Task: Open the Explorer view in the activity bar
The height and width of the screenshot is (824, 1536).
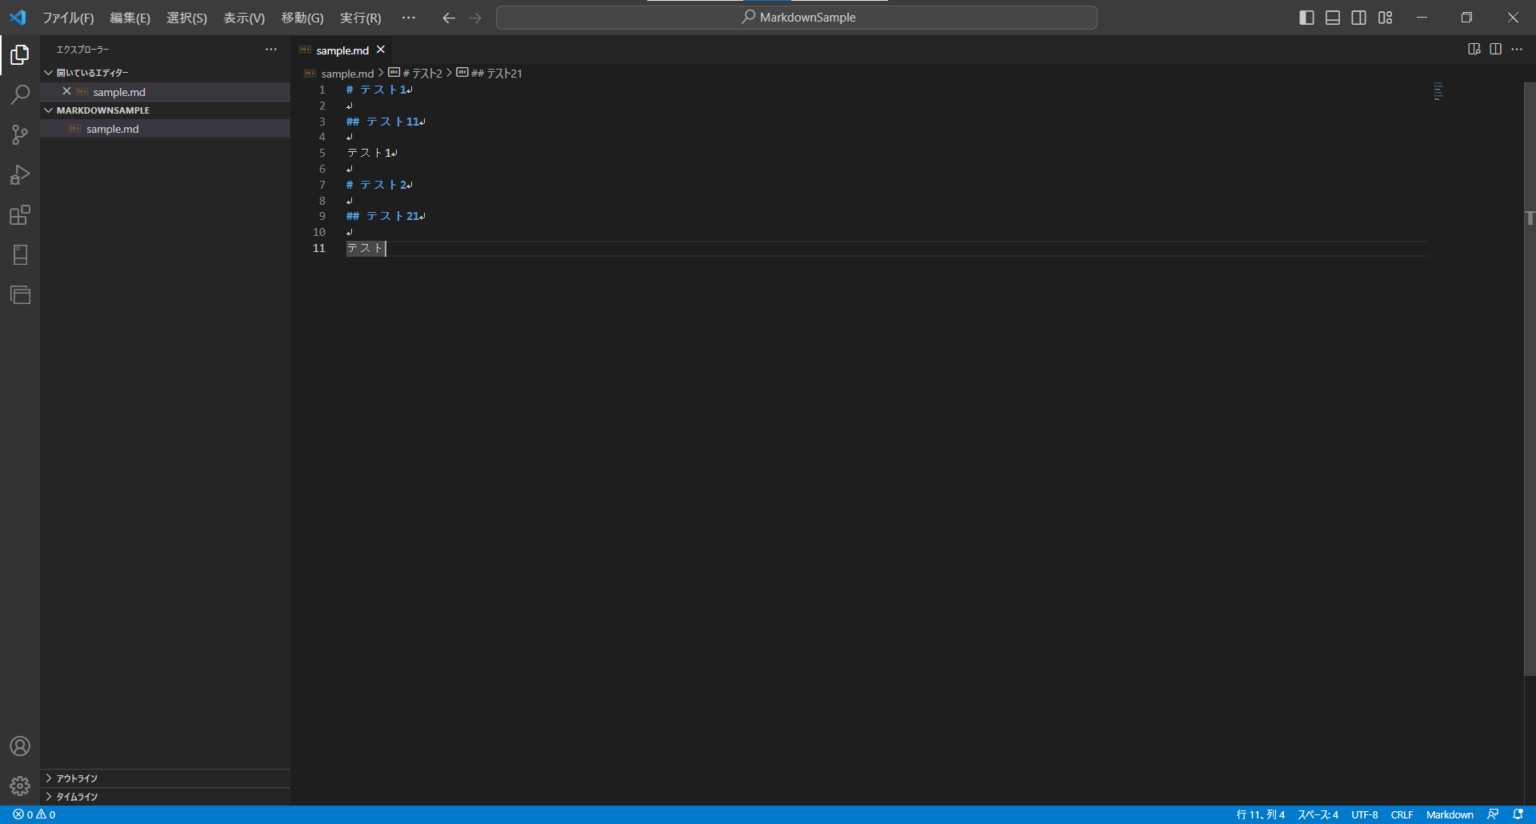Action: coord(20,55)
